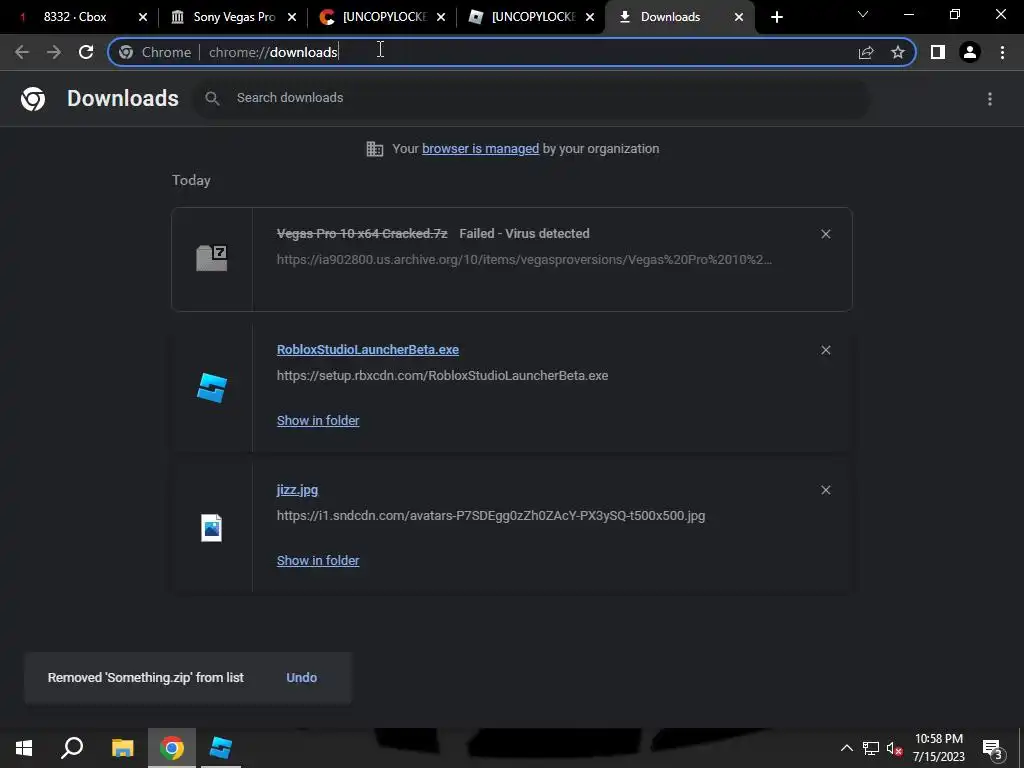
Task: Show jizz.jpg in folder
Action: 318,560
